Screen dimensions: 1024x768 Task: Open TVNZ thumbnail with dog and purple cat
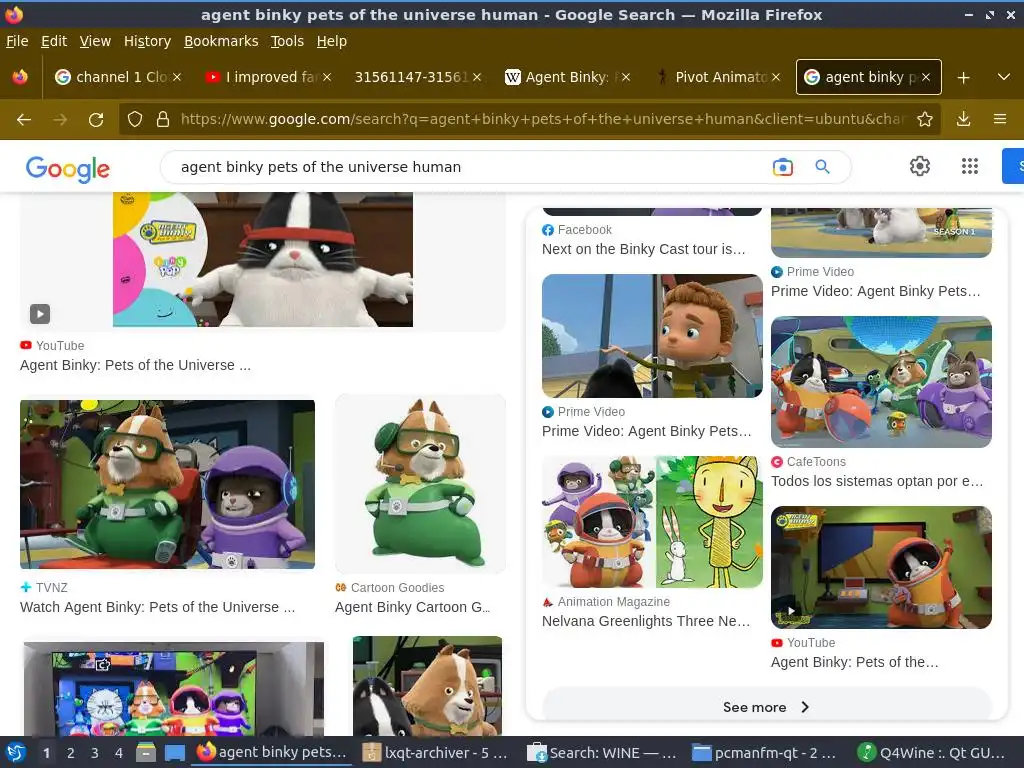[x=167, y=484]
